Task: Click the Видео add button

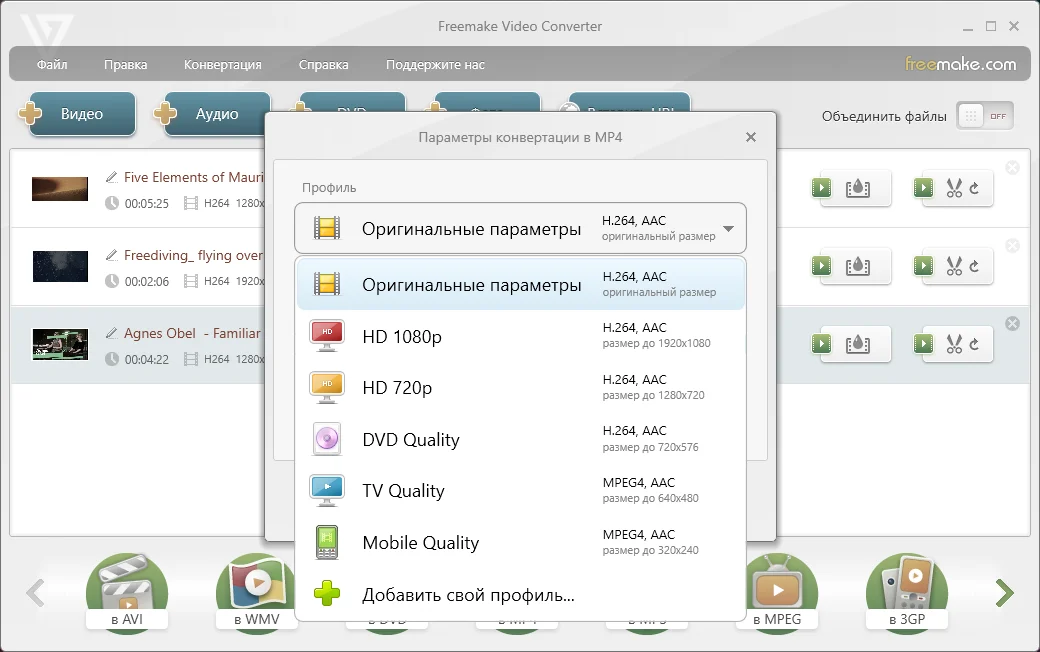Action: (x=78, y=114)
